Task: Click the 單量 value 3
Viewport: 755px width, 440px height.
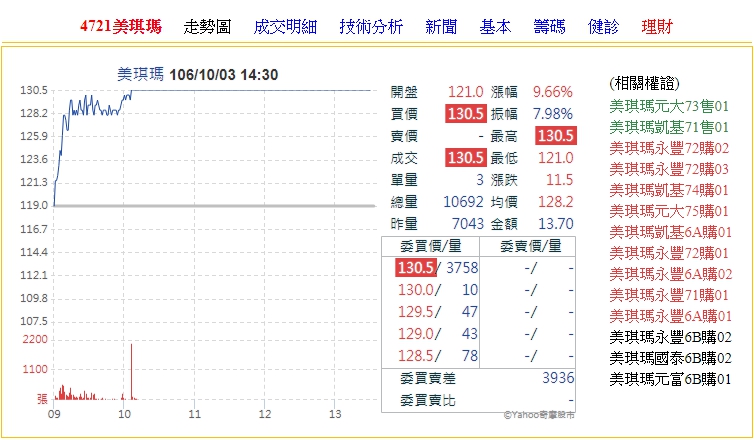Action: click(480, 180)
